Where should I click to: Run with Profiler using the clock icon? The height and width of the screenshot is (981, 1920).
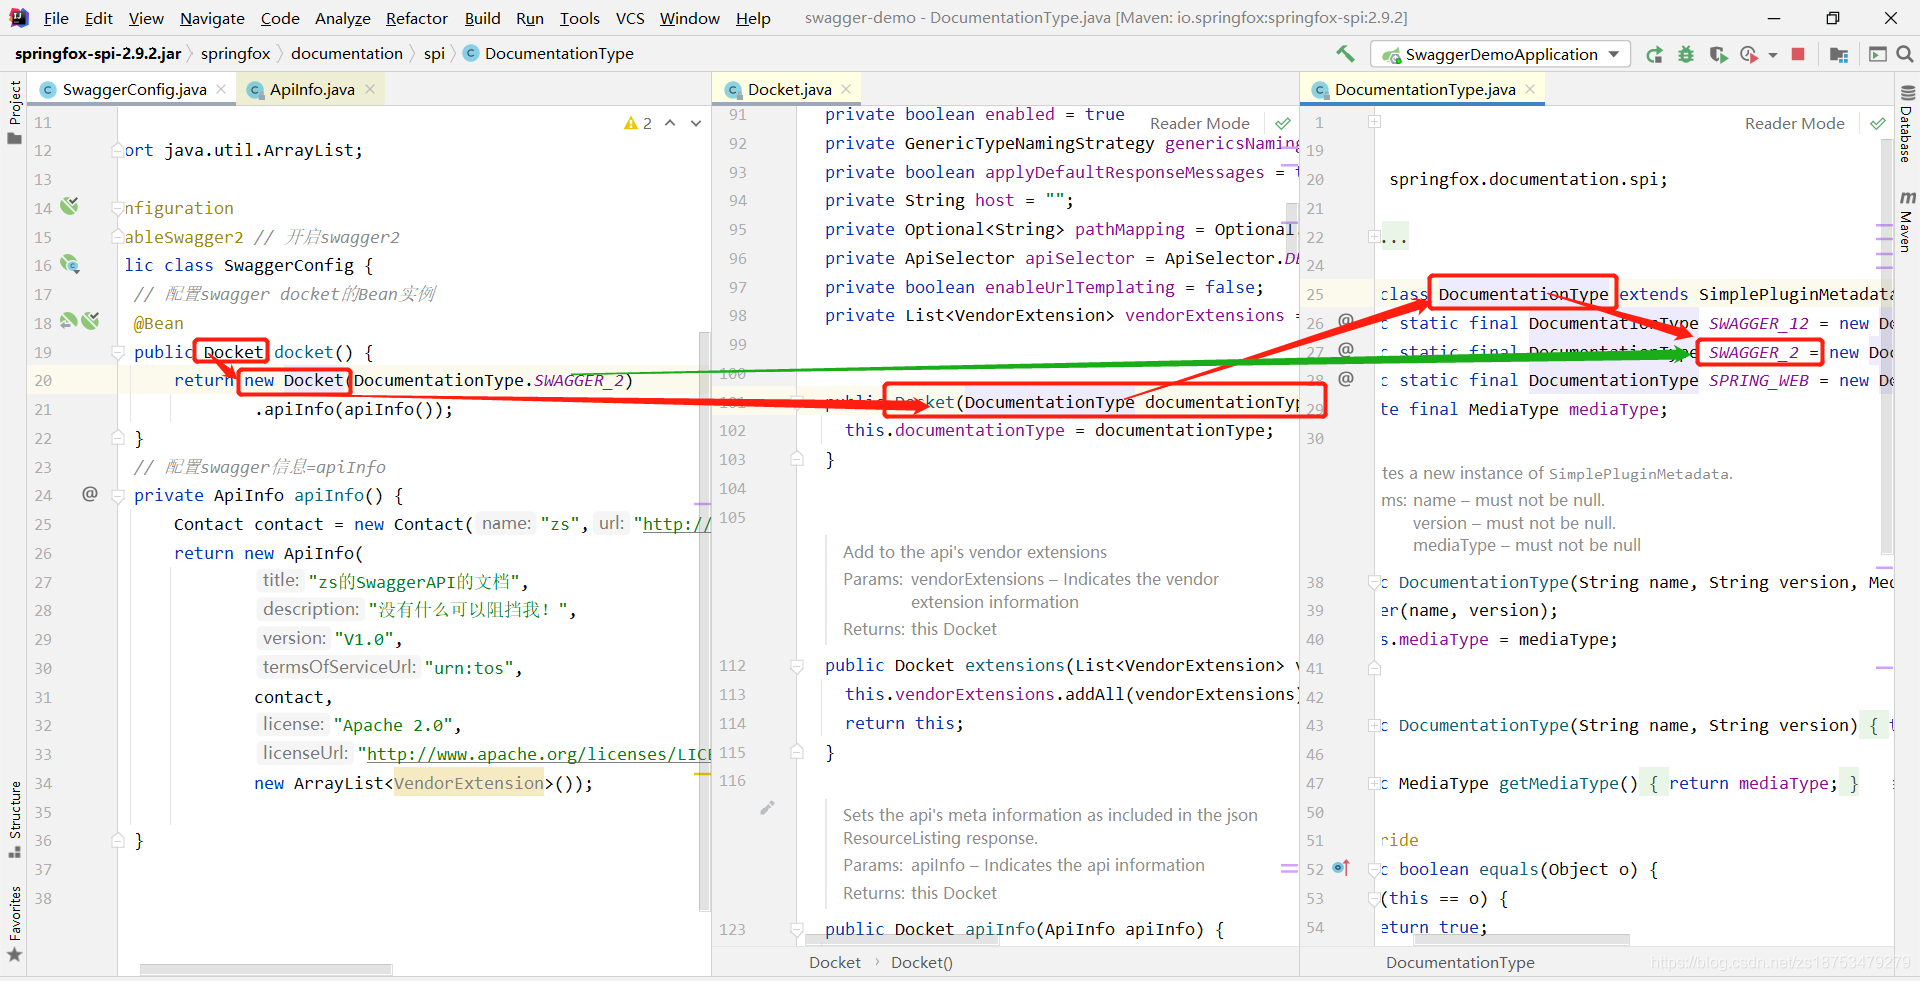(1749, 55)
